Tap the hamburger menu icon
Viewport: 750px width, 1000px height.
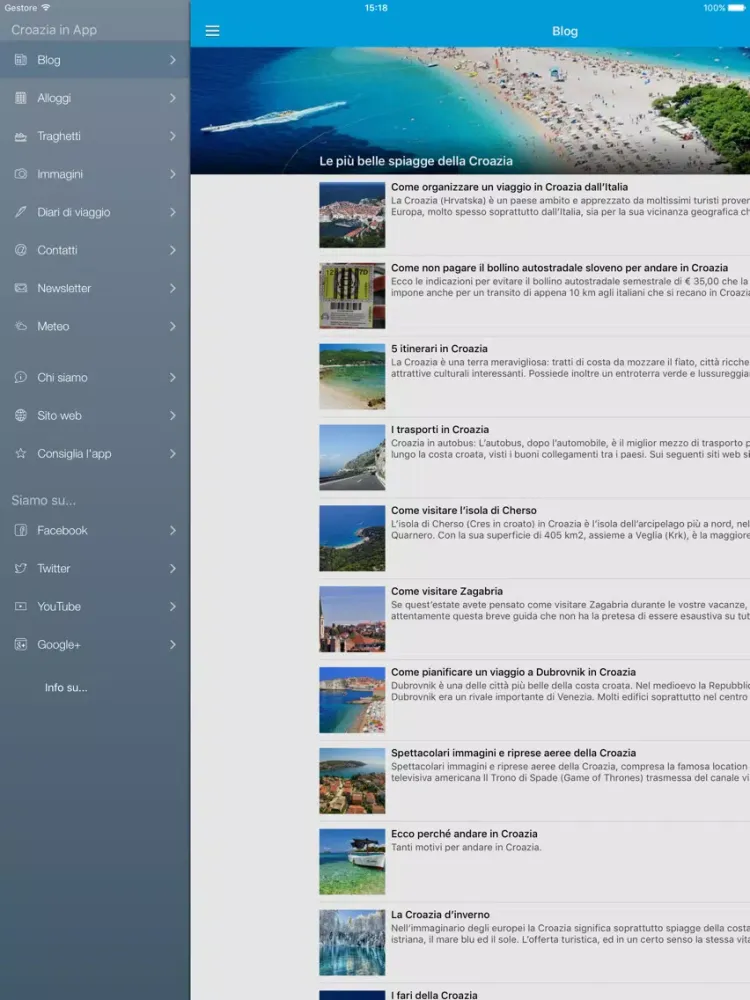(x=212, y=31)
